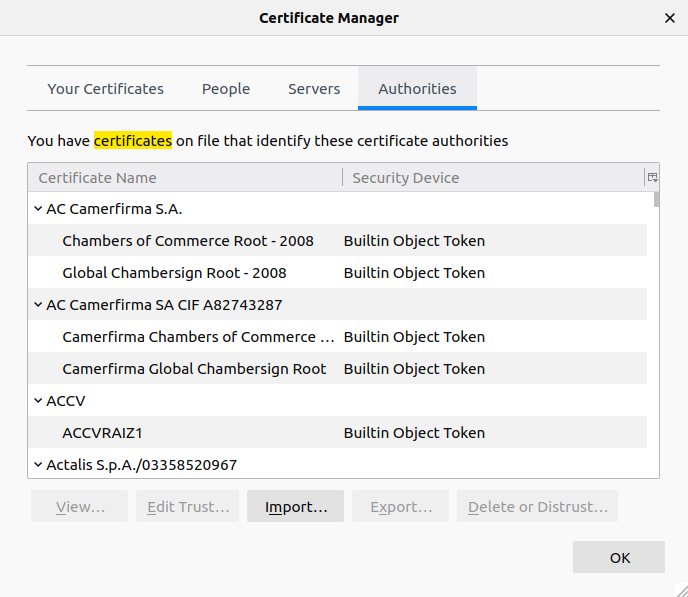Select the Authorities tab
The image size is (688, 597).
(417, 89)
